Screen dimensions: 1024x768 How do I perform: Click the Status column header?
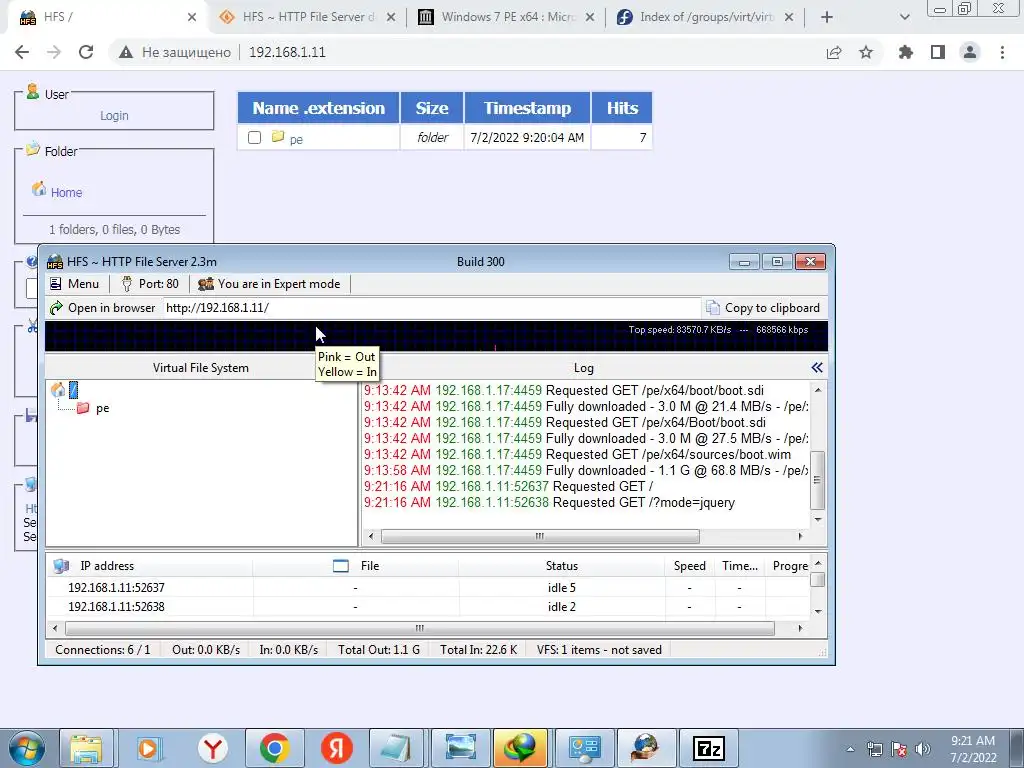[x=562, y=566]
